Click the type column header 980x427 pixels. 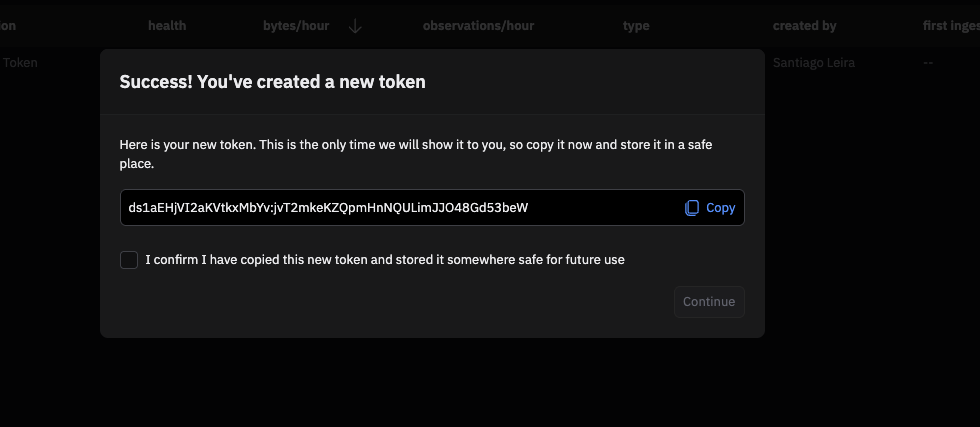pyautogui.click(x=636, y=26)
